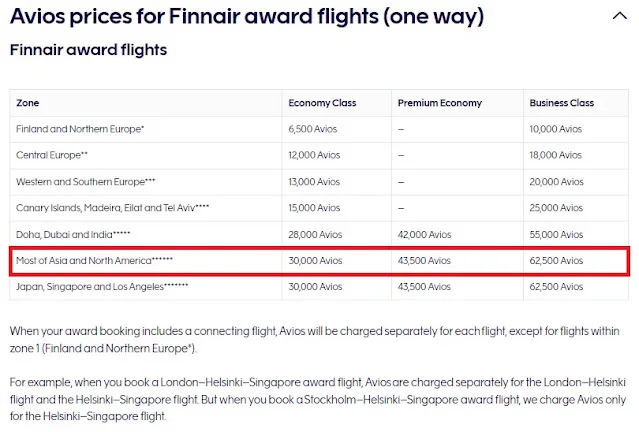Click the 55,000 Avios business price
The width and height of the screenshot is (639, 432).
556,235
